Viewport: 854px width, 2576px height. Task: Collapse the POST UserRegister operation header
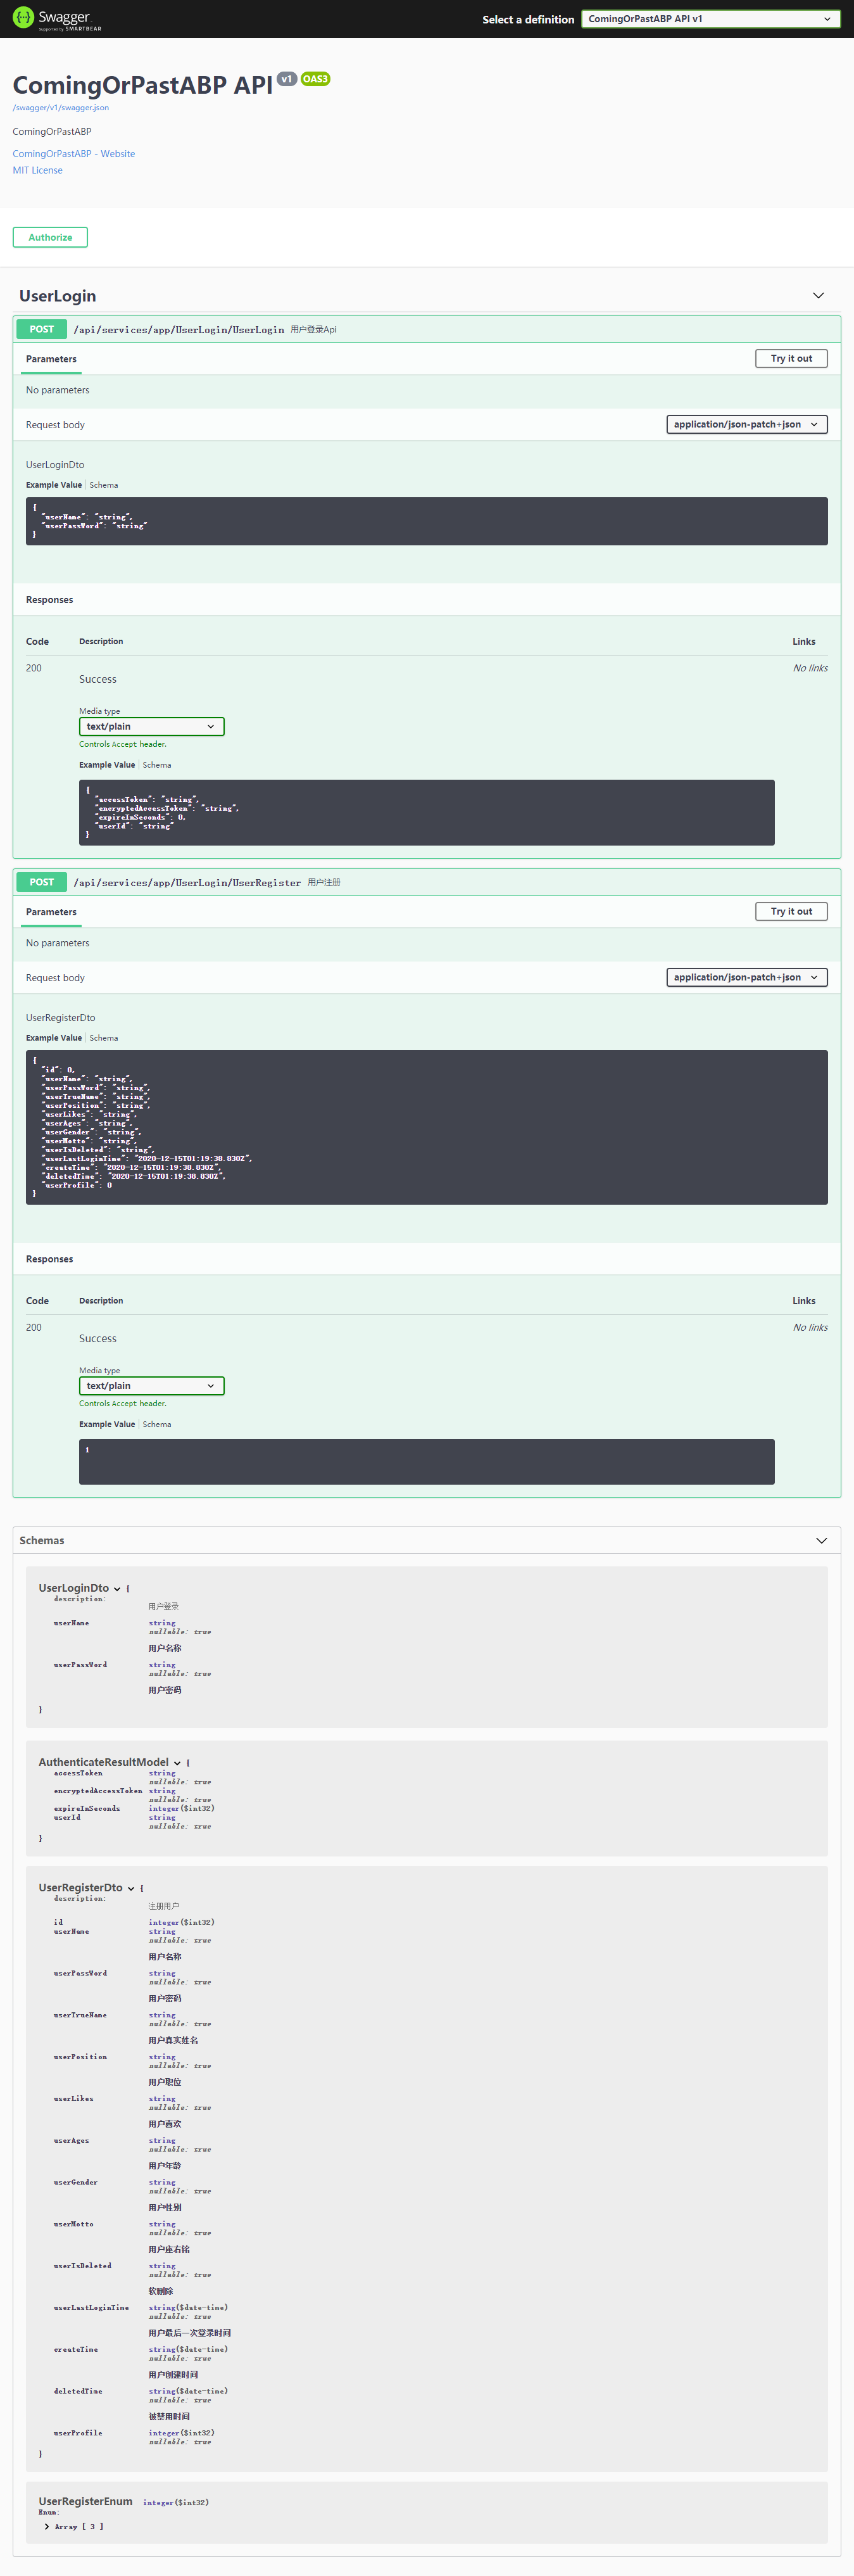tap(427, 882)
